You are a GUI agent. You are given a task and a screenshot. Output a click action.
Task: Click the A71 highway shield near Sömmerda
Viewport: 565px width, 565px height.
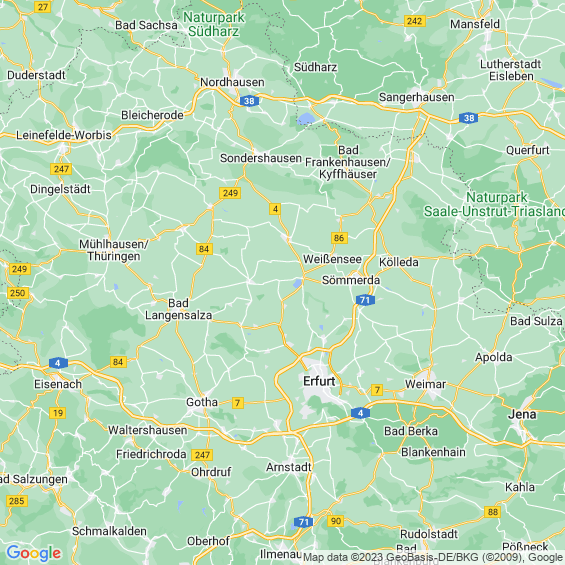[365, 300]
